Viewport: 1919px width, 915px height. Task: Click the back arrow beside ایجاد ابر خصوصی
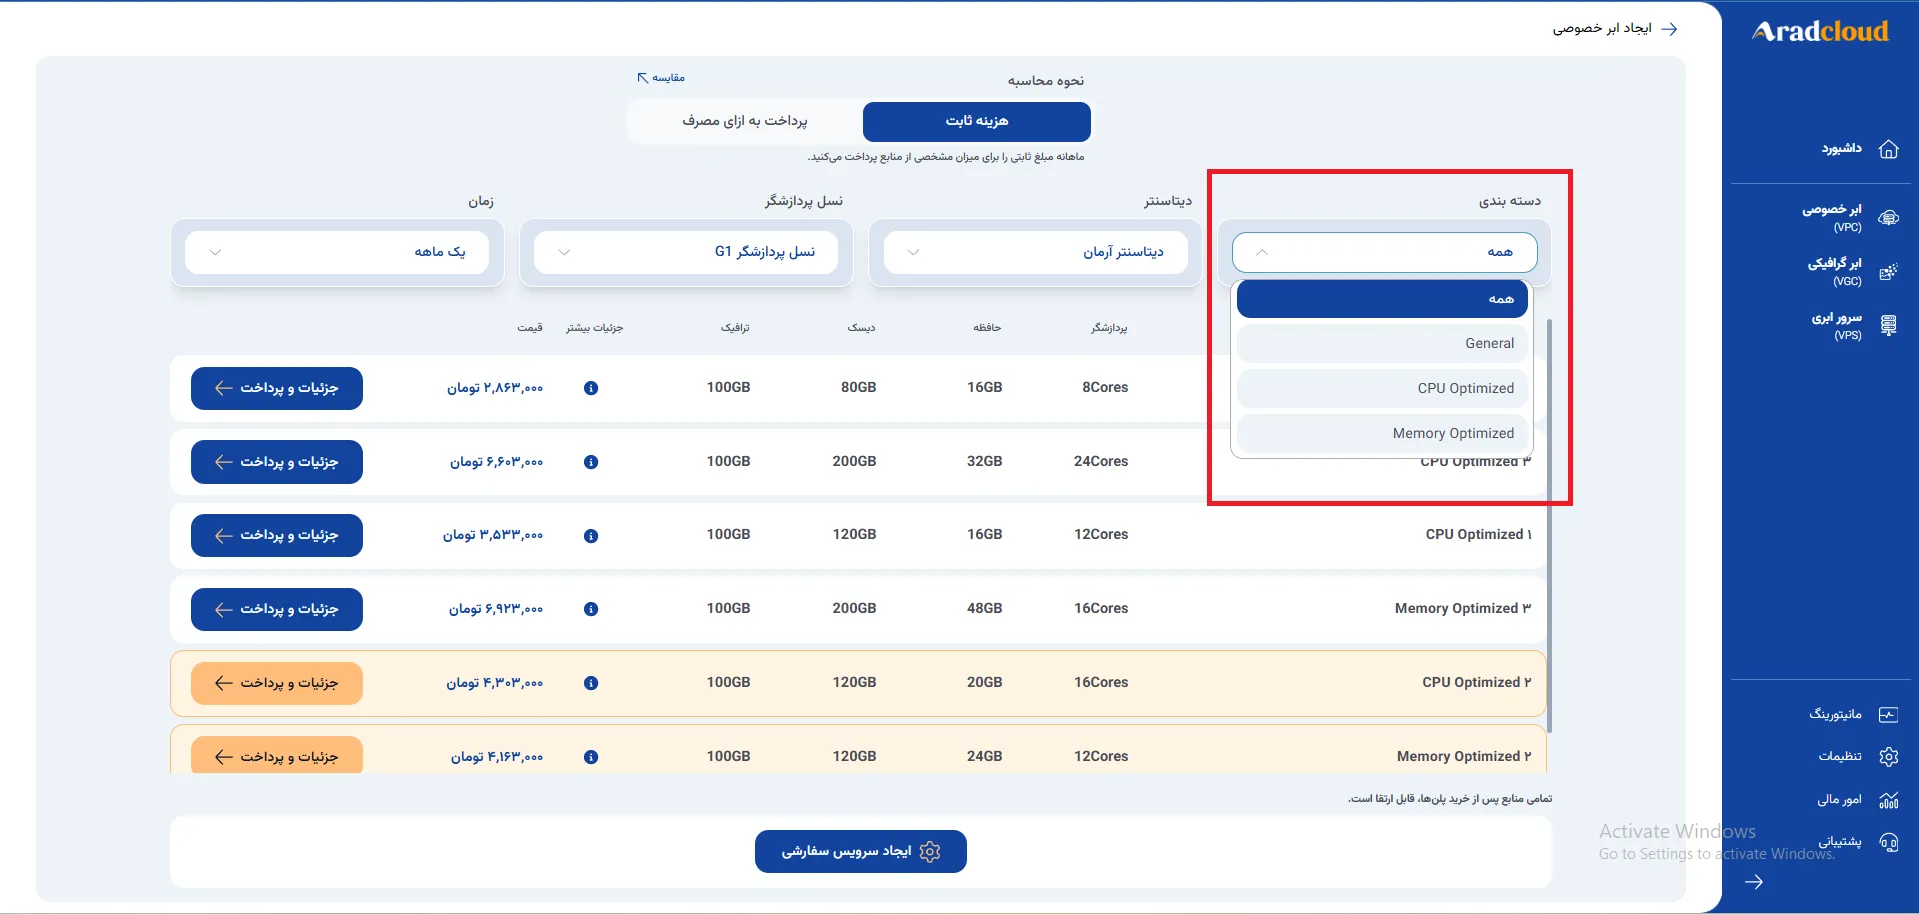(1669, 29)
